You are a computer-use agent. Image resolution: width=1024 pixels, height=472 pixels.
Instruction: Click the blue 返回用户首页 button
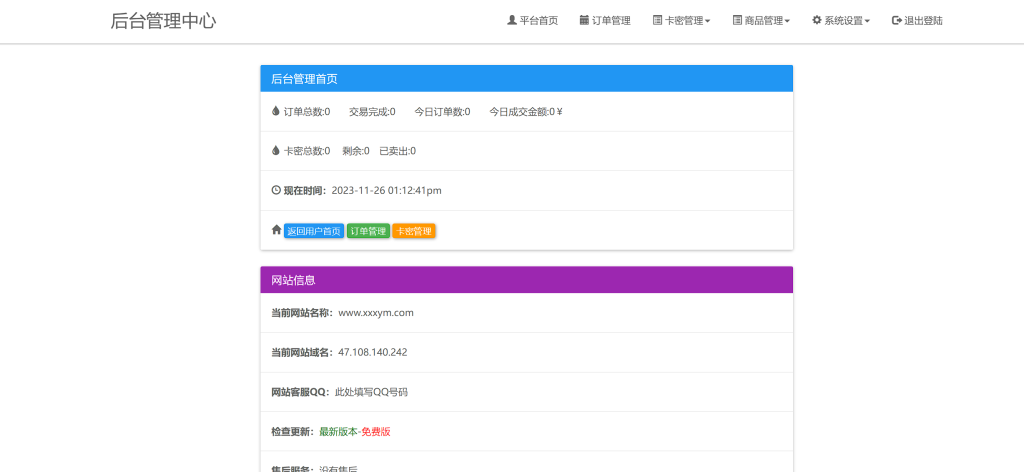tap(314, 231)
